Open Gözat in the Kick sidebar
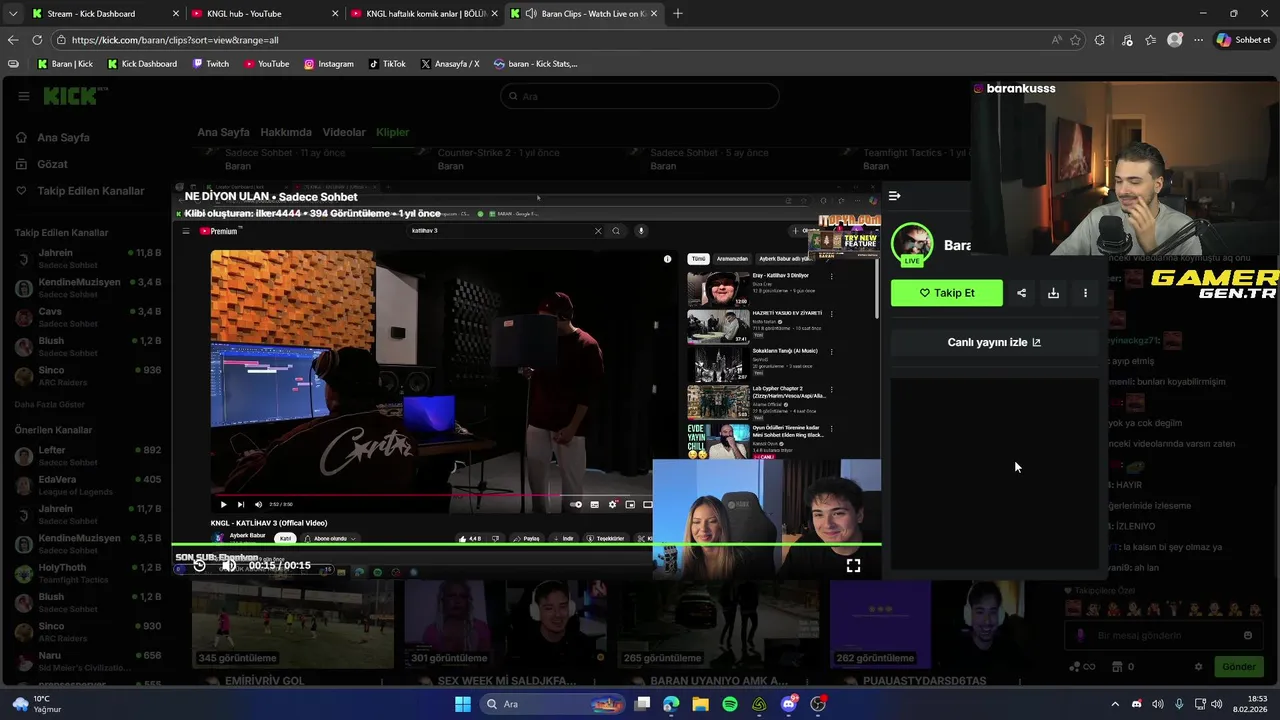Image resolution: width=1280 pixels, height=720 pixels. tap(52, 164)
